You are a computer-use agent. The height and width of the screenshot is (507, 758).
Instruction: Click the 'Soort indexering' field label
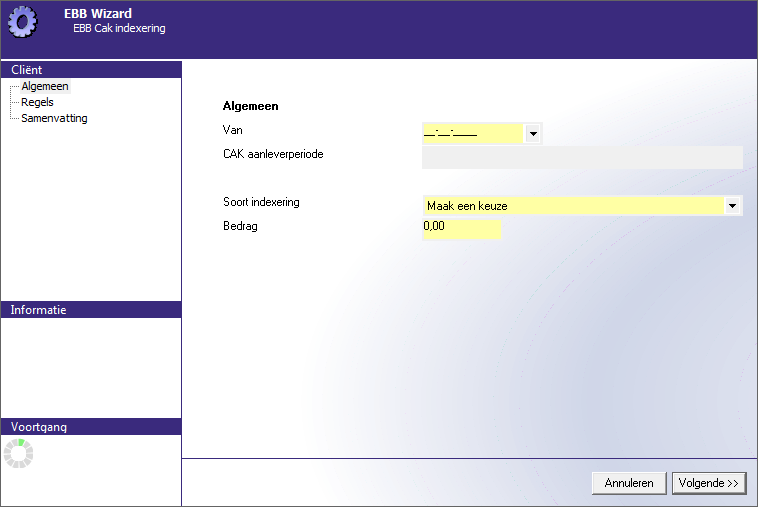(261, 202)
